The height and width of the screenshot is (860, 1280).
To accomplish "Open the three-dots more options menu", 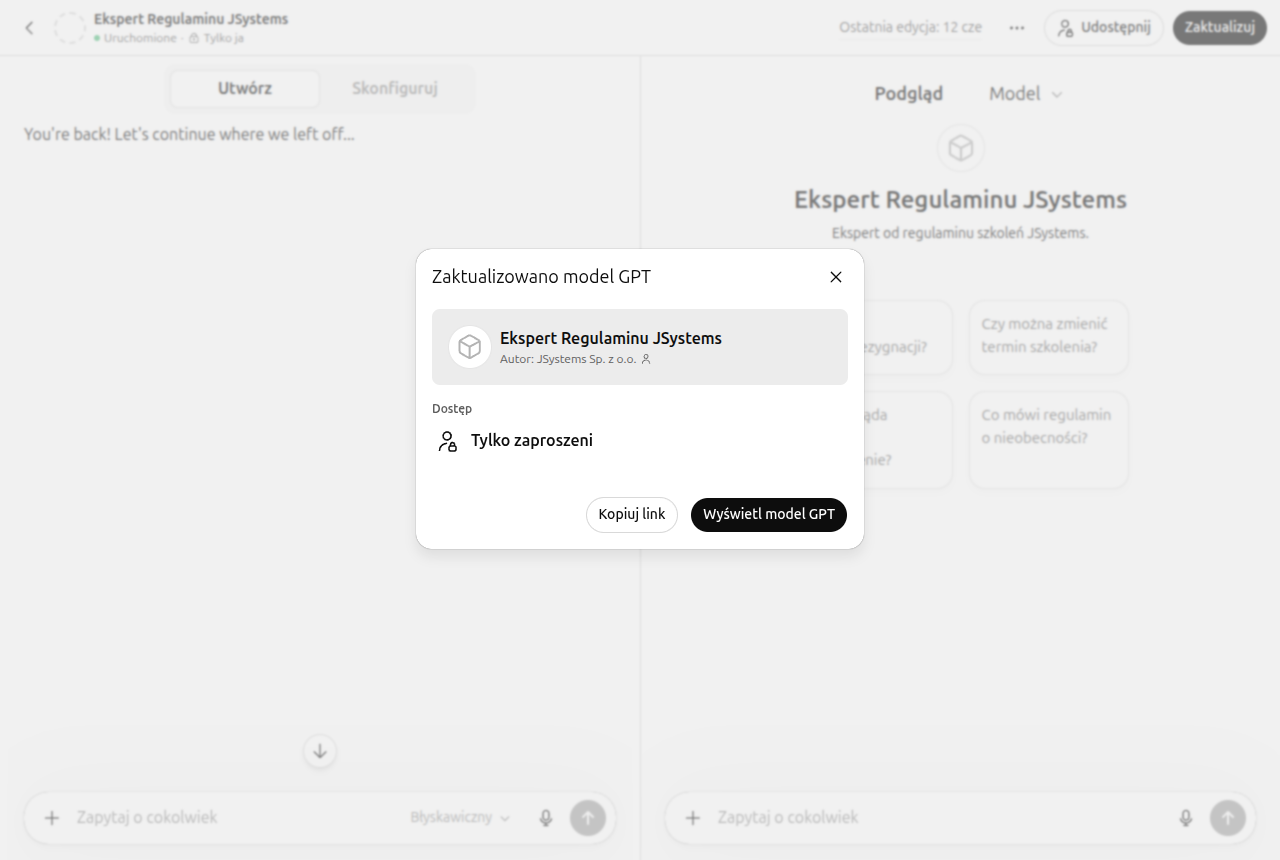I will (x=1017, y=28).
